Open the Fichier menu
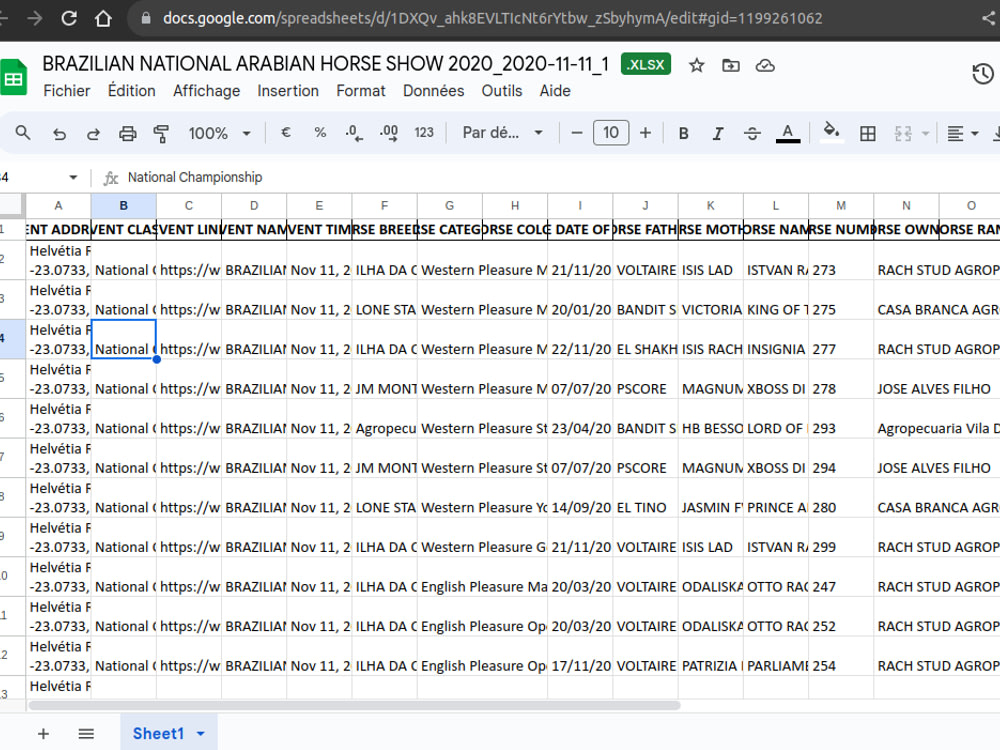This screenshot has width=1000, height=750. [x=66, y=91]
